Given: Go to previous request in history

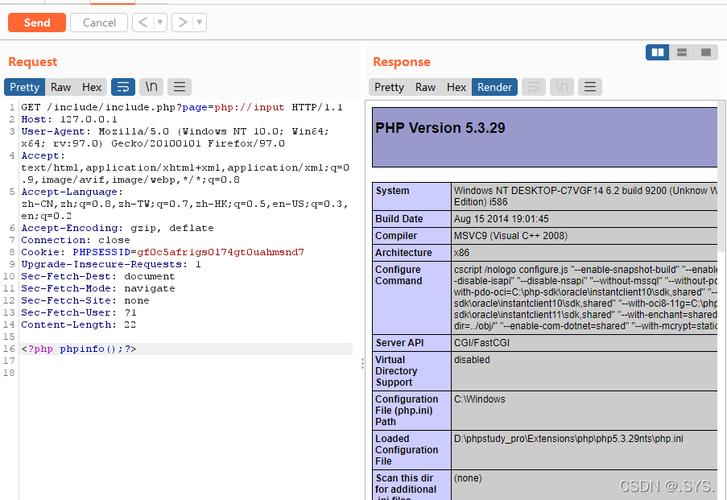Looking at the screenshot, I should (x=143, y=22).
